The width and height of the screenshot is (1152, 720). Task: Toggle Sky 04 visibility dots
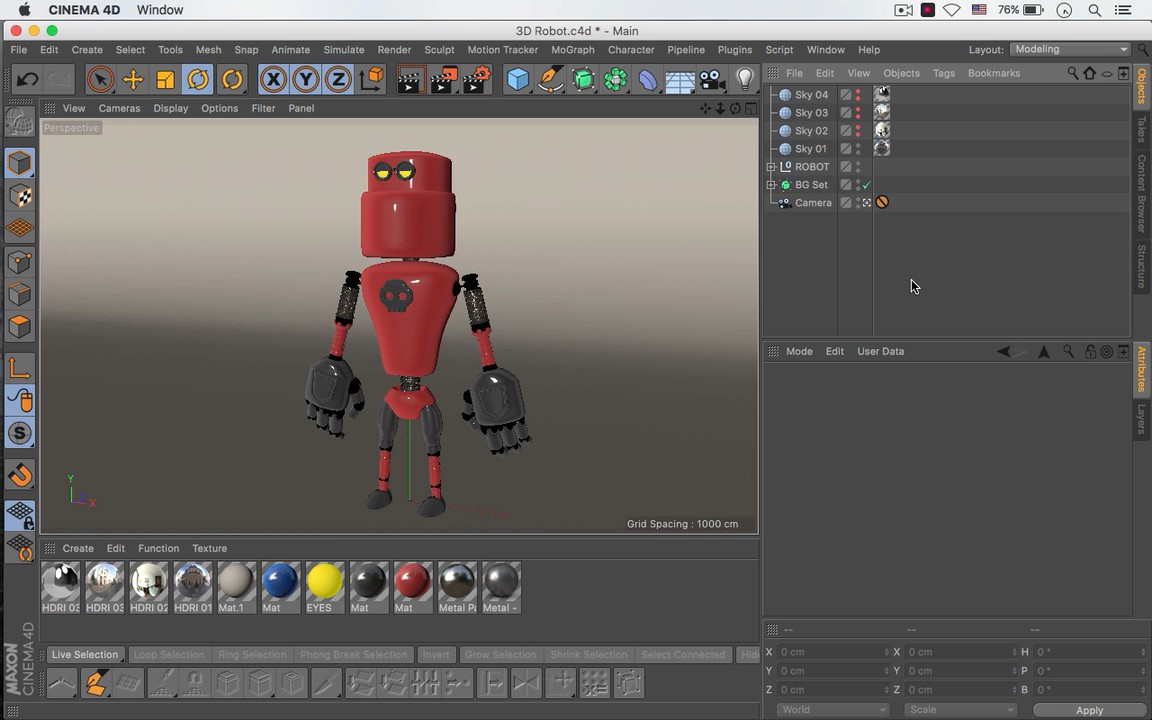point(858,95)
